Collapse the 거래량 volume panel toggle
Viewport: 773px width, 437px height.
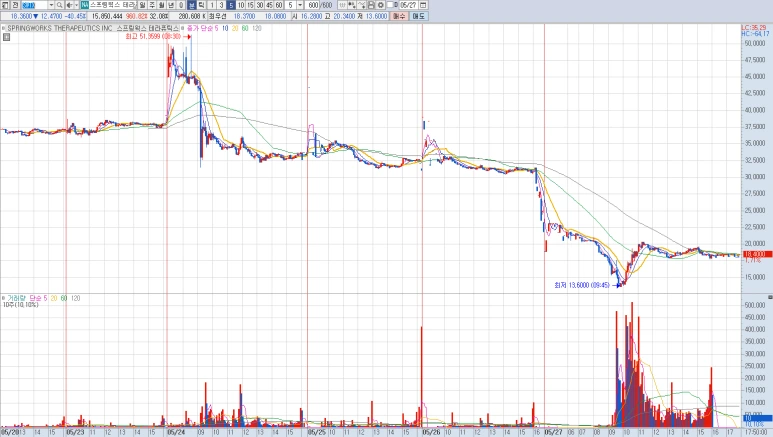[x=3, y=298]
